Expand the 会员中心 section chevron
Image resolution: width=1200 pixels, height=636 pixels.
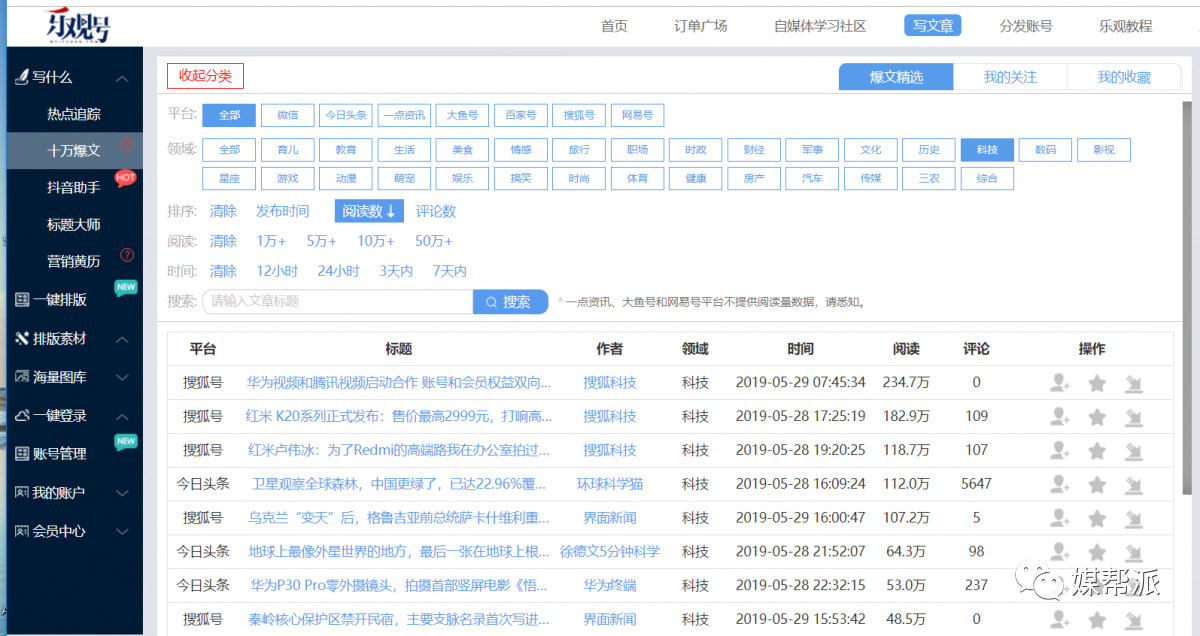122,531
